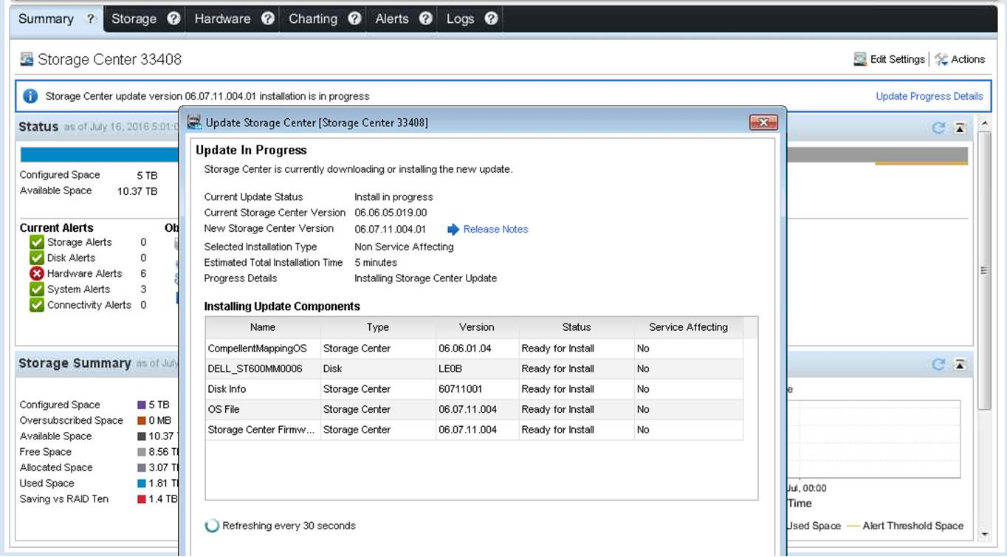Refresh the Status panel
The image size is (1007, 557).
coord(938,128)
